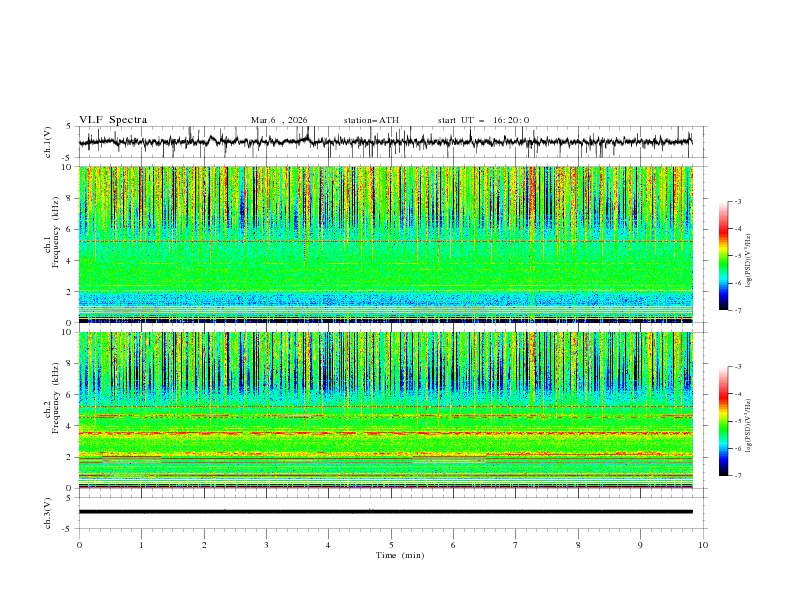Click the ch.1 log(PSD) color bar
Viewport: 792px width, 612px height.
(723, 256)
